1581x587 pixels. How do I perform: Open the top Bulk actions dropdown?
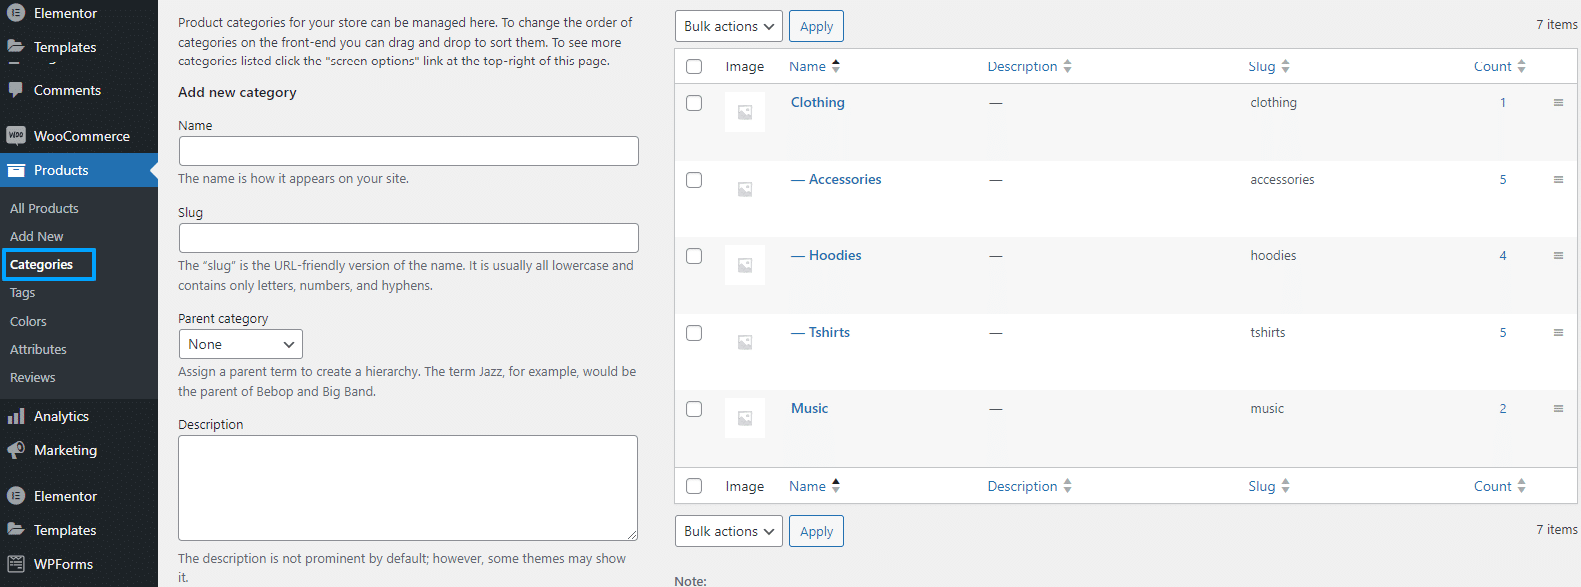point(729,26)
